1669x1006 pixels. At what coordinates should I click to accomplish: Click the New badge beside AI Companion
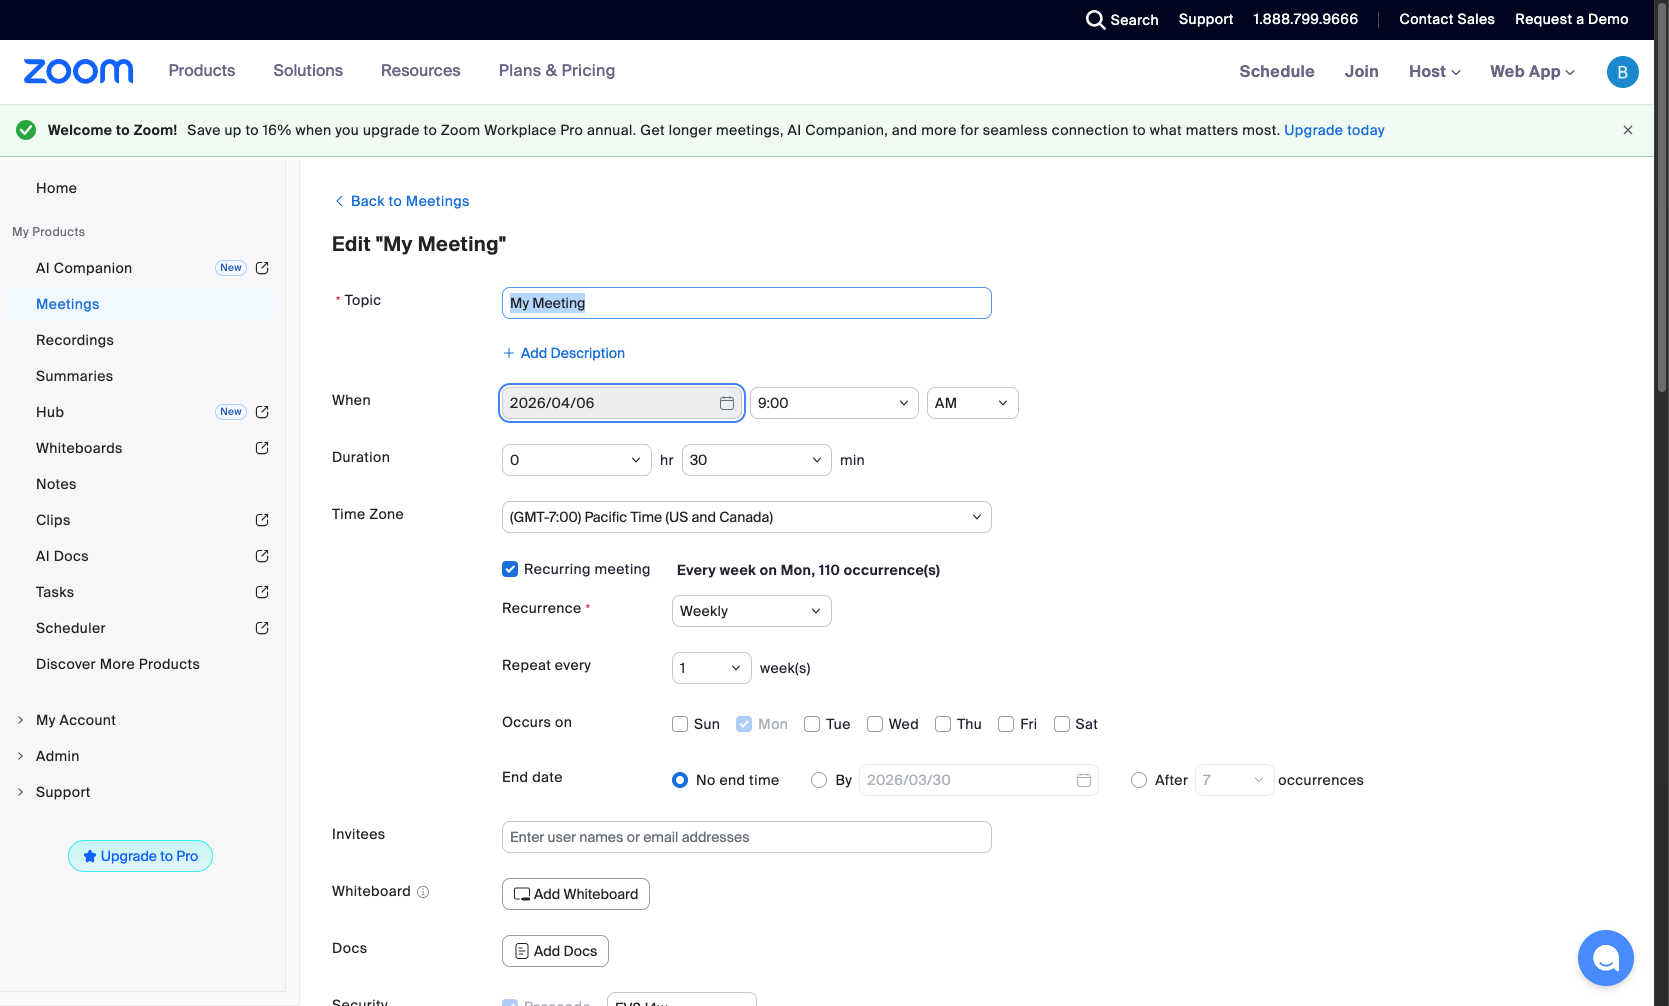click(231, 268)
